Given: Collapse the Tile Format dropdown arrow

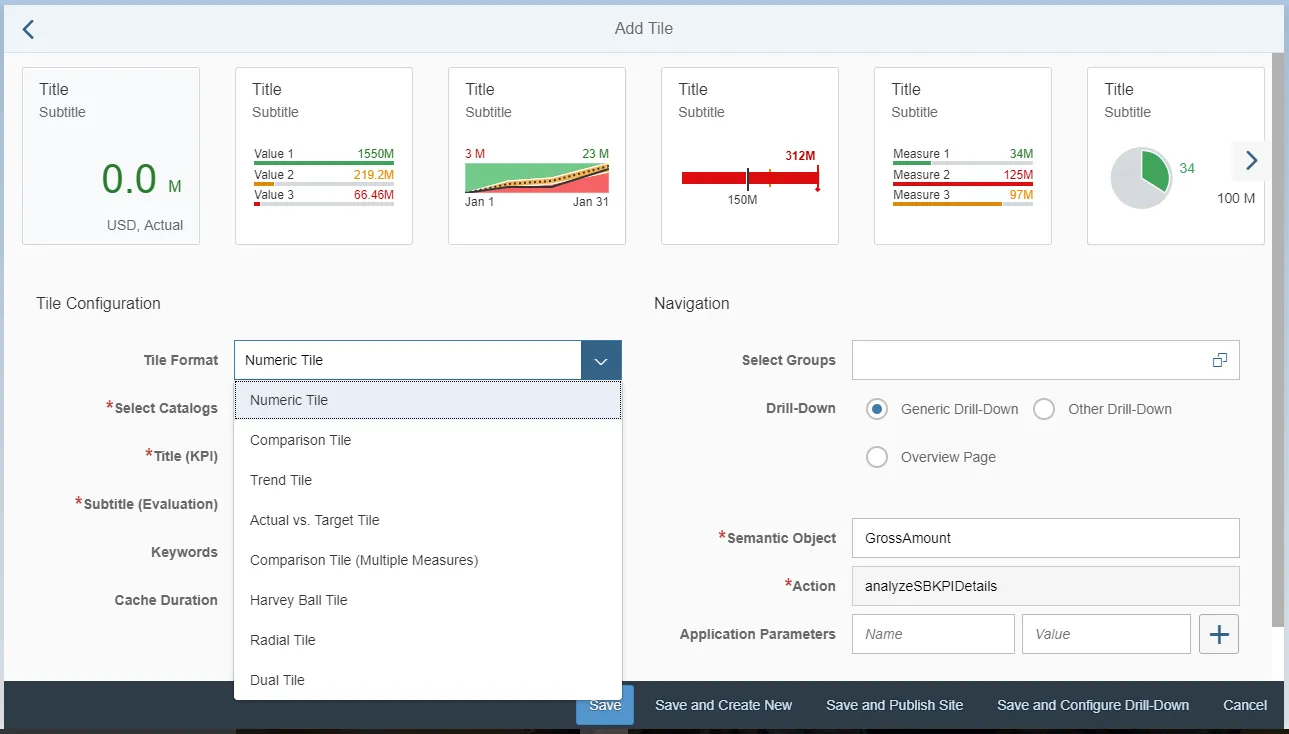Looking at the screenshot, I should click(601, 360).
